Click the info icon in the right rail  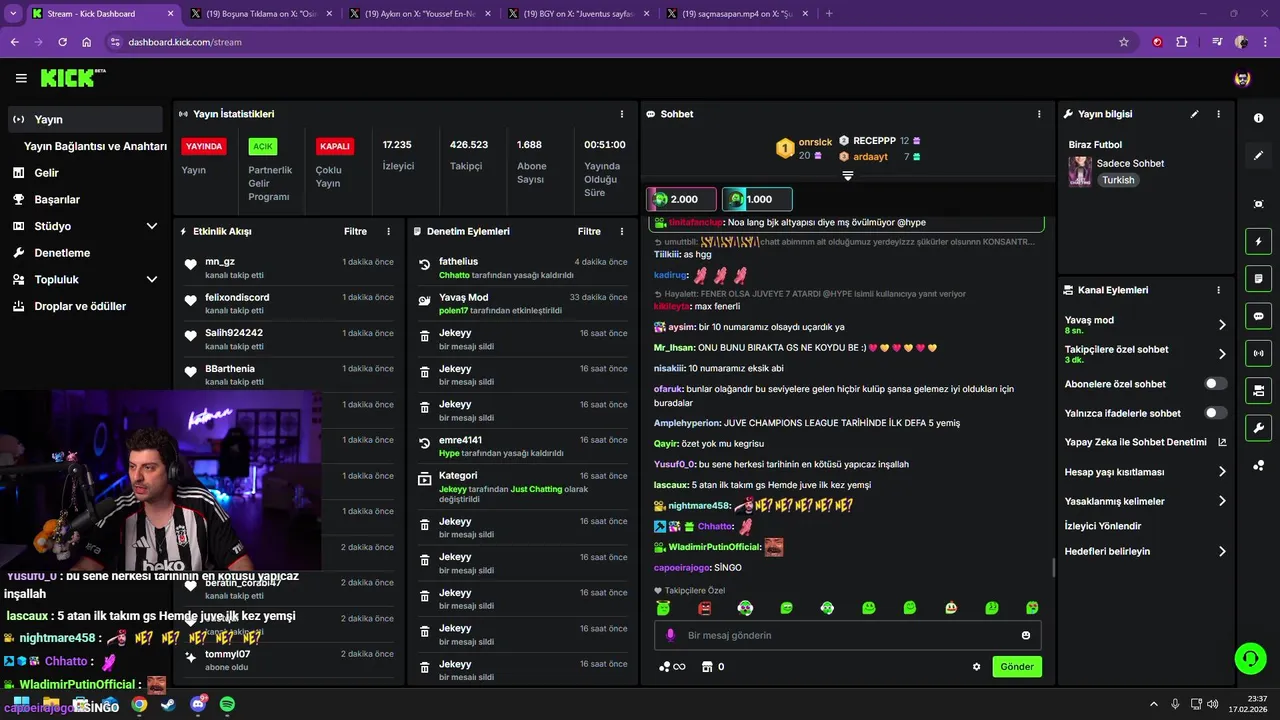click(1258, 118)
